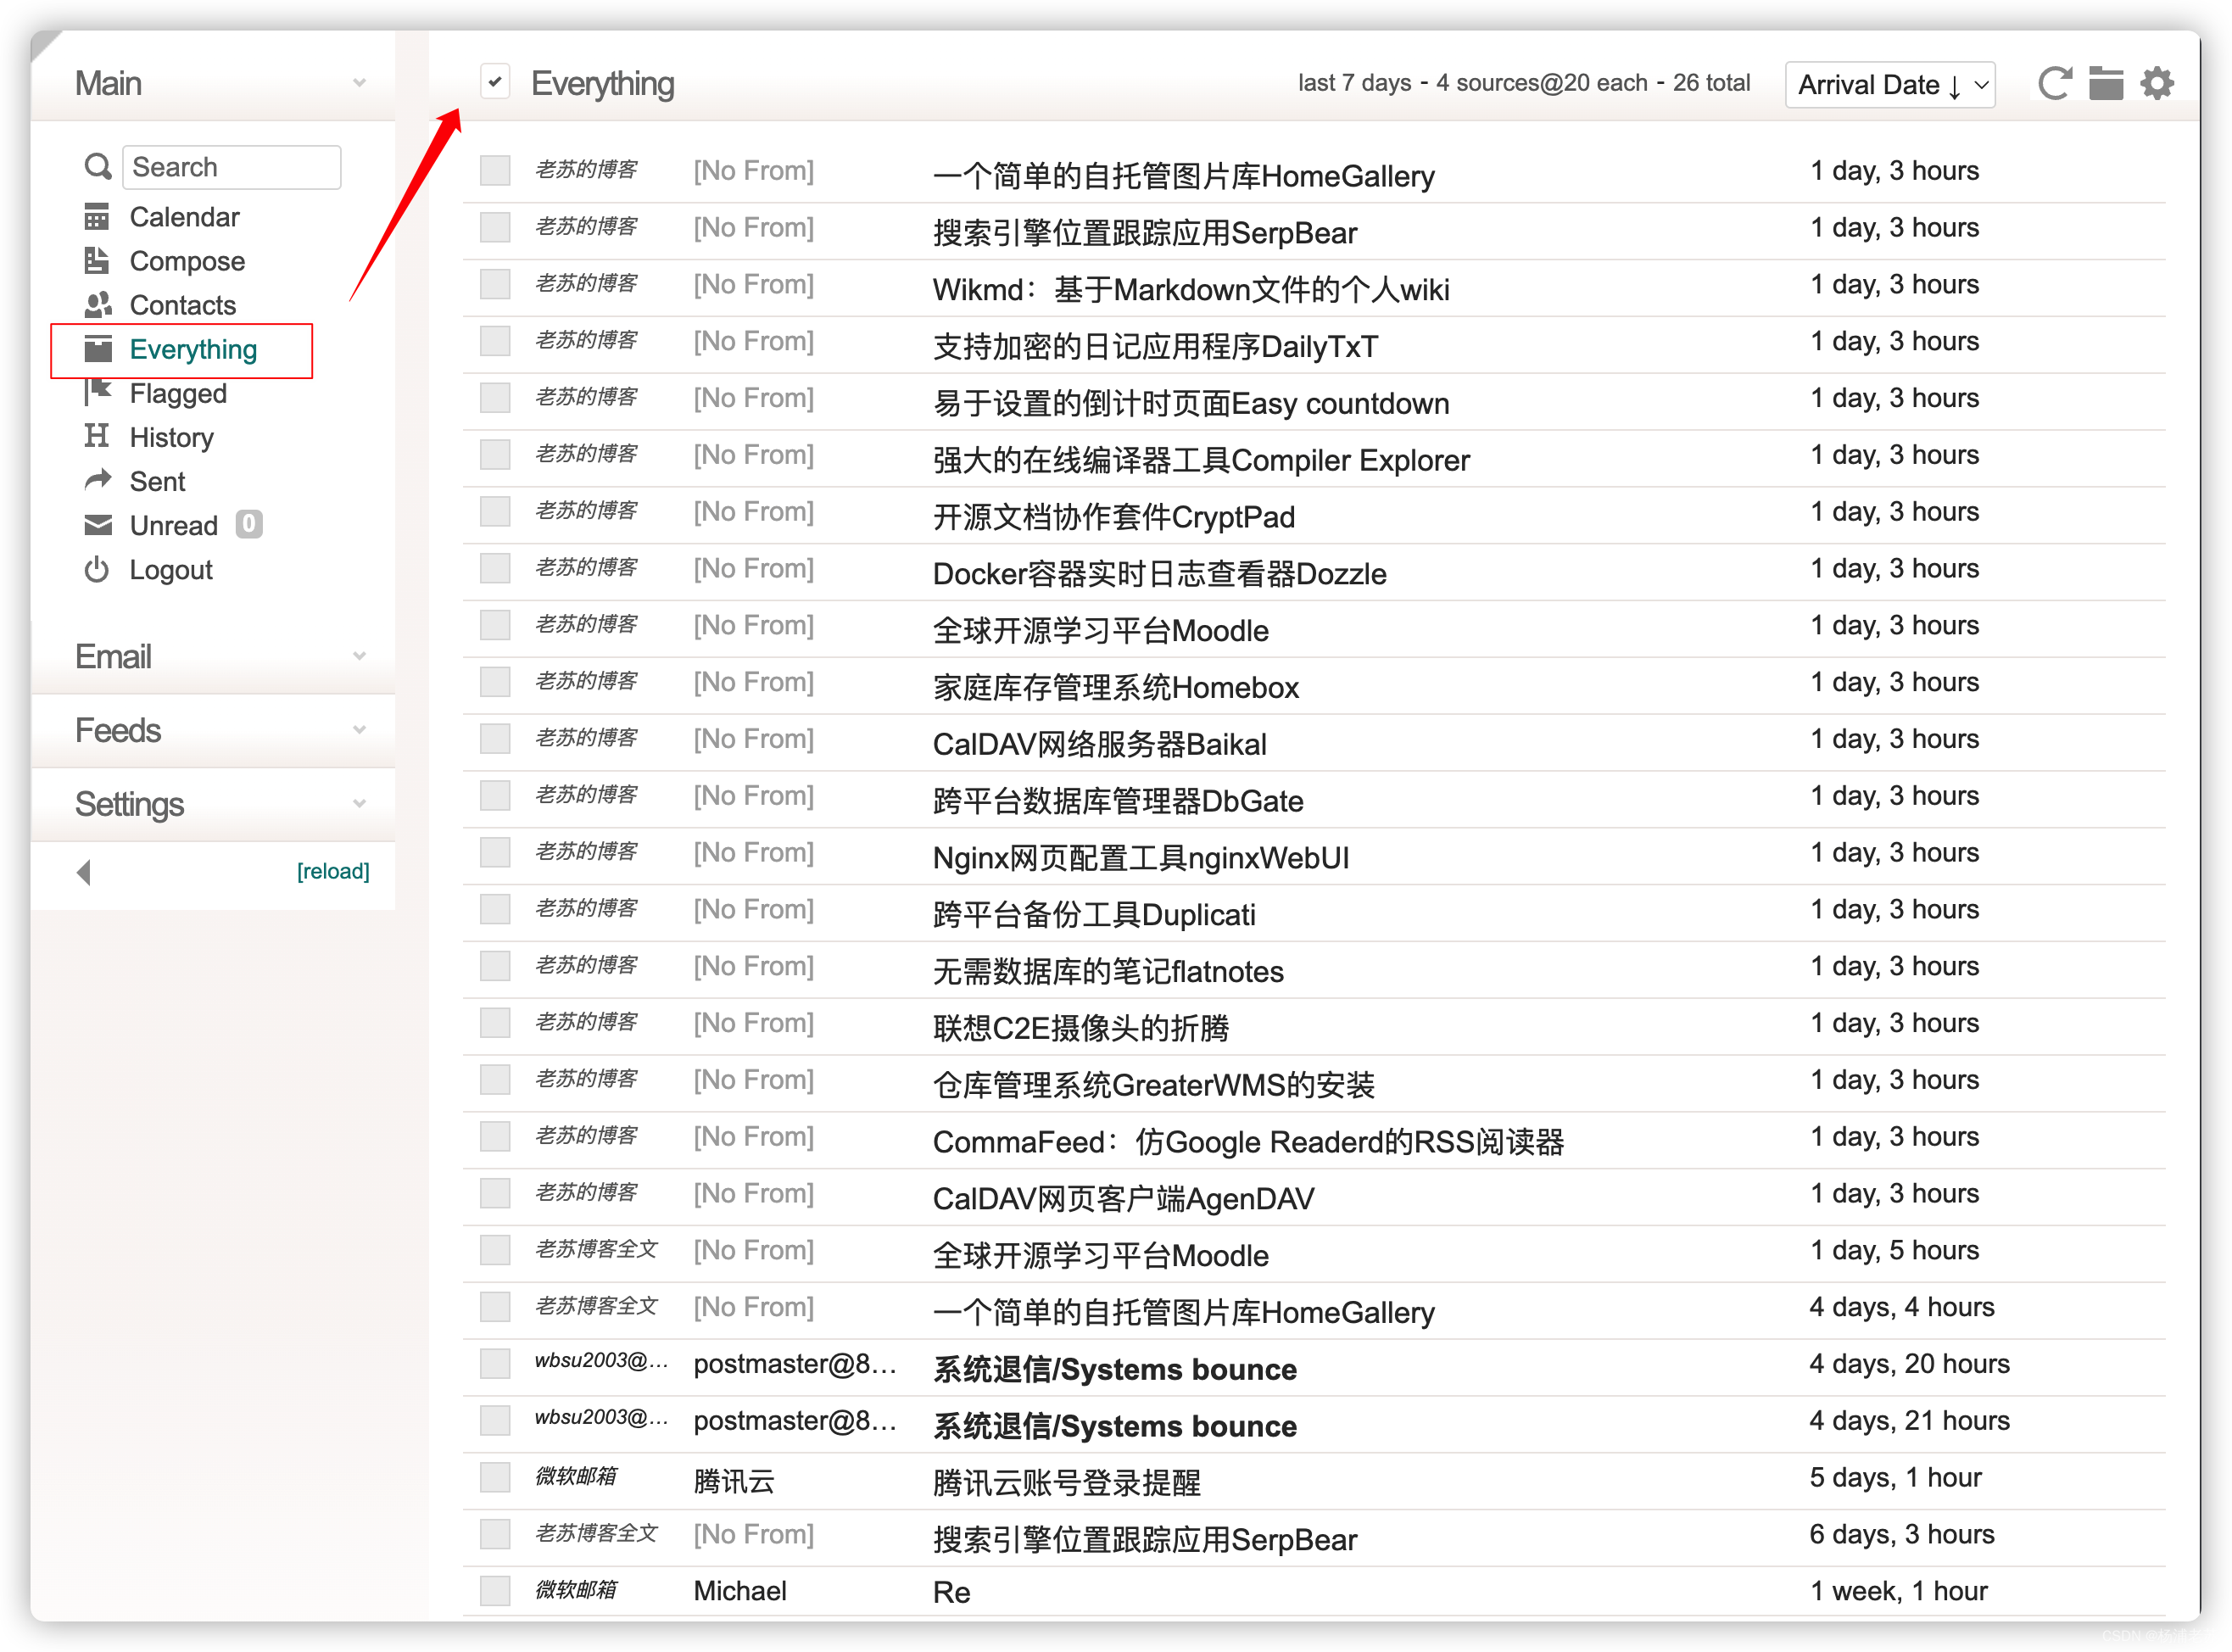Click the Compose page icon
2232x1652 pixels.
[97, 261]
